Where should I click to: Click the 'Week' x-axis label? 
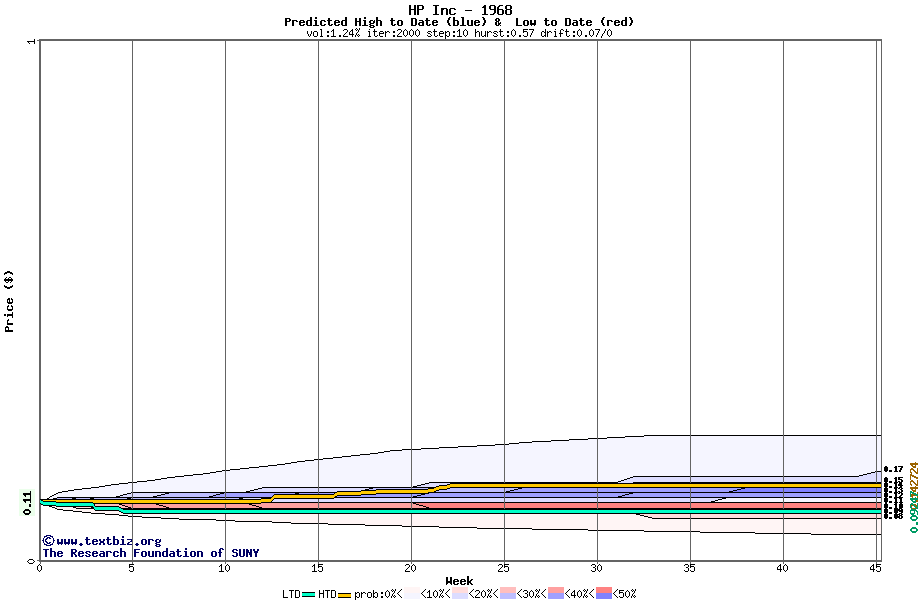459,581
